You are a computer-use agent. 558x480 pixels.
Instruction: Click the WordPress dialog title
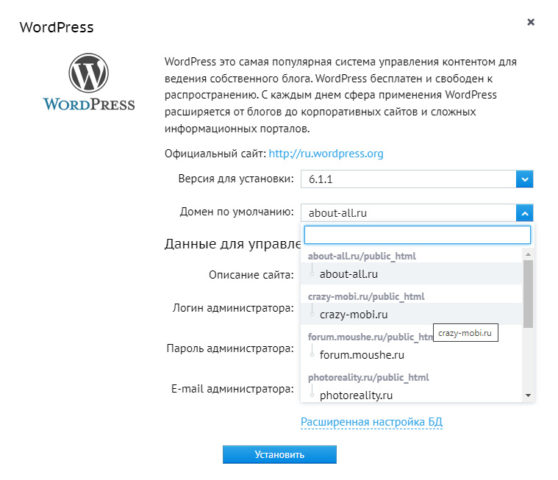pyautogui.click(x=57, y=27)
